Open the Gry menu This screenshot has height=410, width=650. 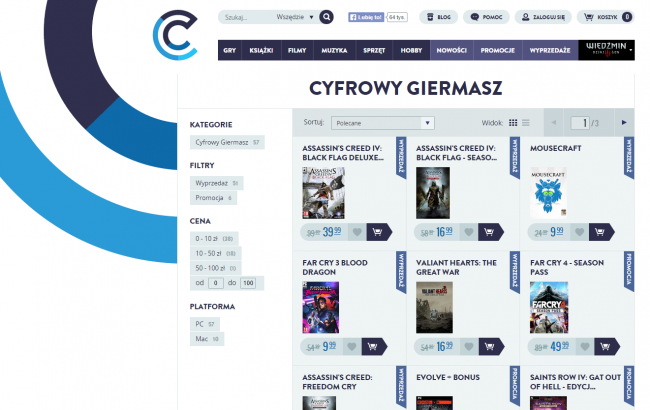(x=229, y=50)
